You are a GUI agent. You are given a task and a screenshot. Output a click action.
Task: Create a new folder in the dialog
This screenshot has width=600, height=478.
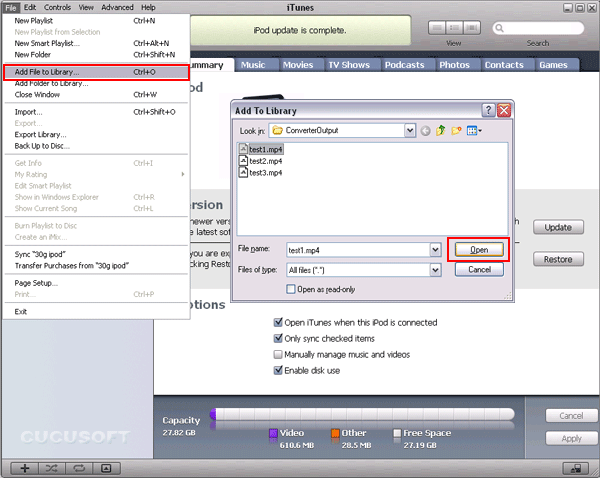[x=458, y=131]
